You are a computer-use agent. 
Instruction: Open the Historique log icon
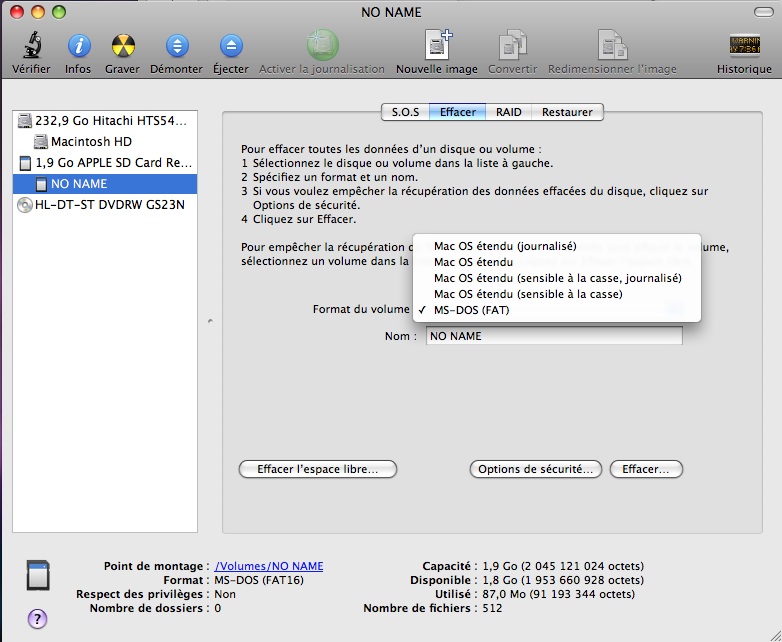745,45
